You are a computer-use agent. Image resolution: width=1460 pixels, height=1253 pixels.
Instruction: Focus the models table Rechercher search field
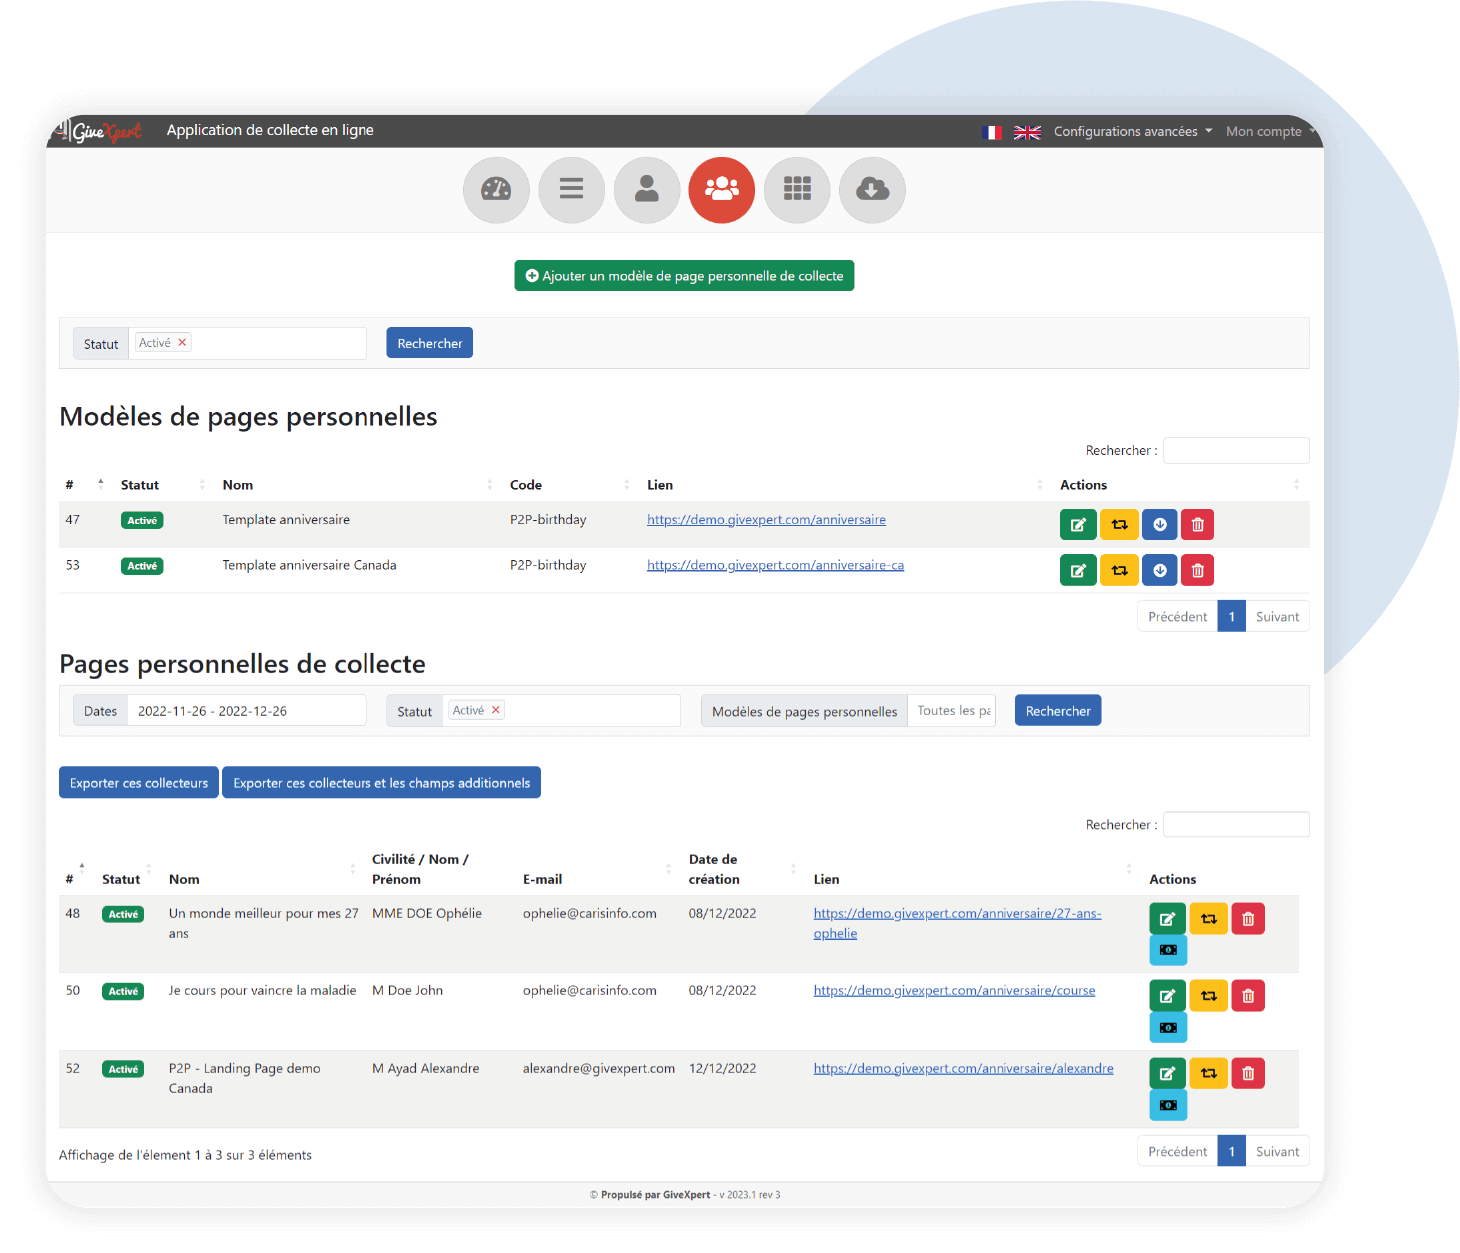tap(1236, 451)
